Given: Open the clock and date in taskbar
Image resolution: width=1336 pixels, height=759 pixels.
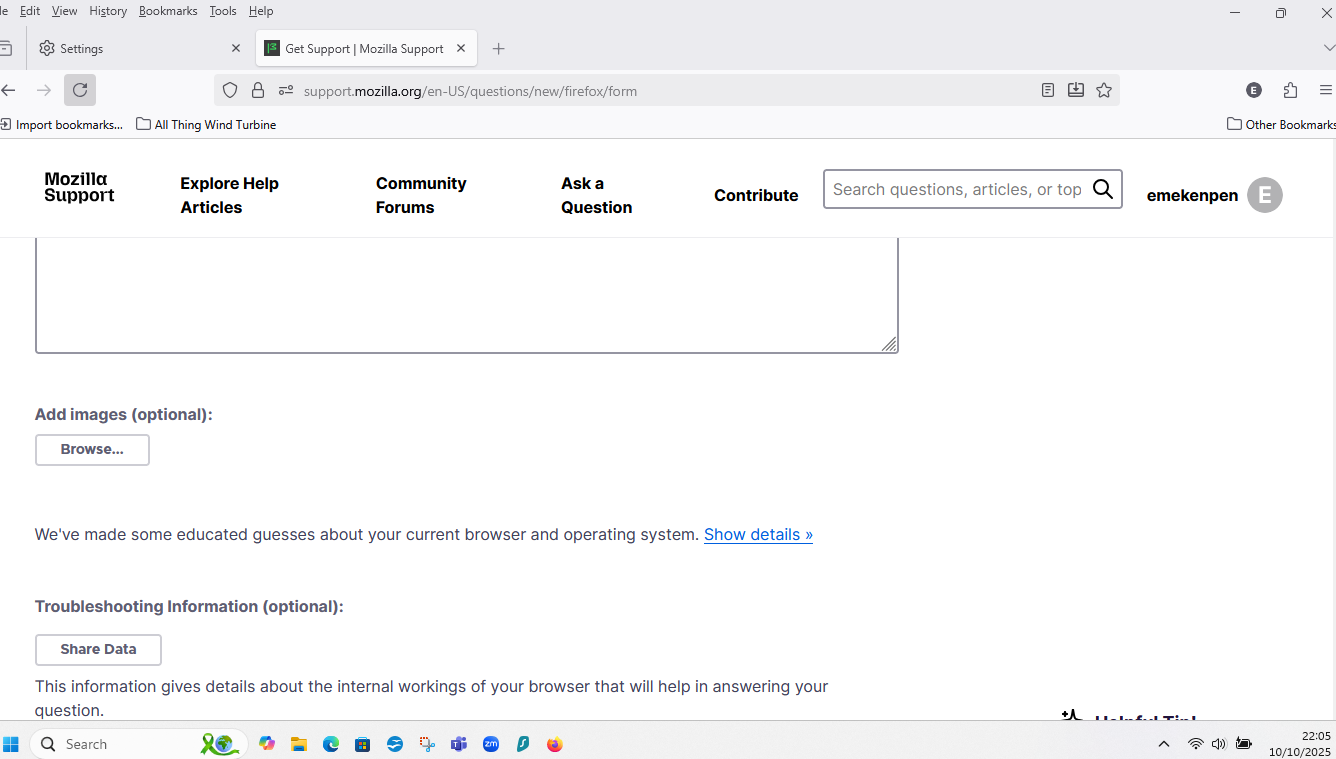Looking at the screenshot, I should (x=1300, y=744).
